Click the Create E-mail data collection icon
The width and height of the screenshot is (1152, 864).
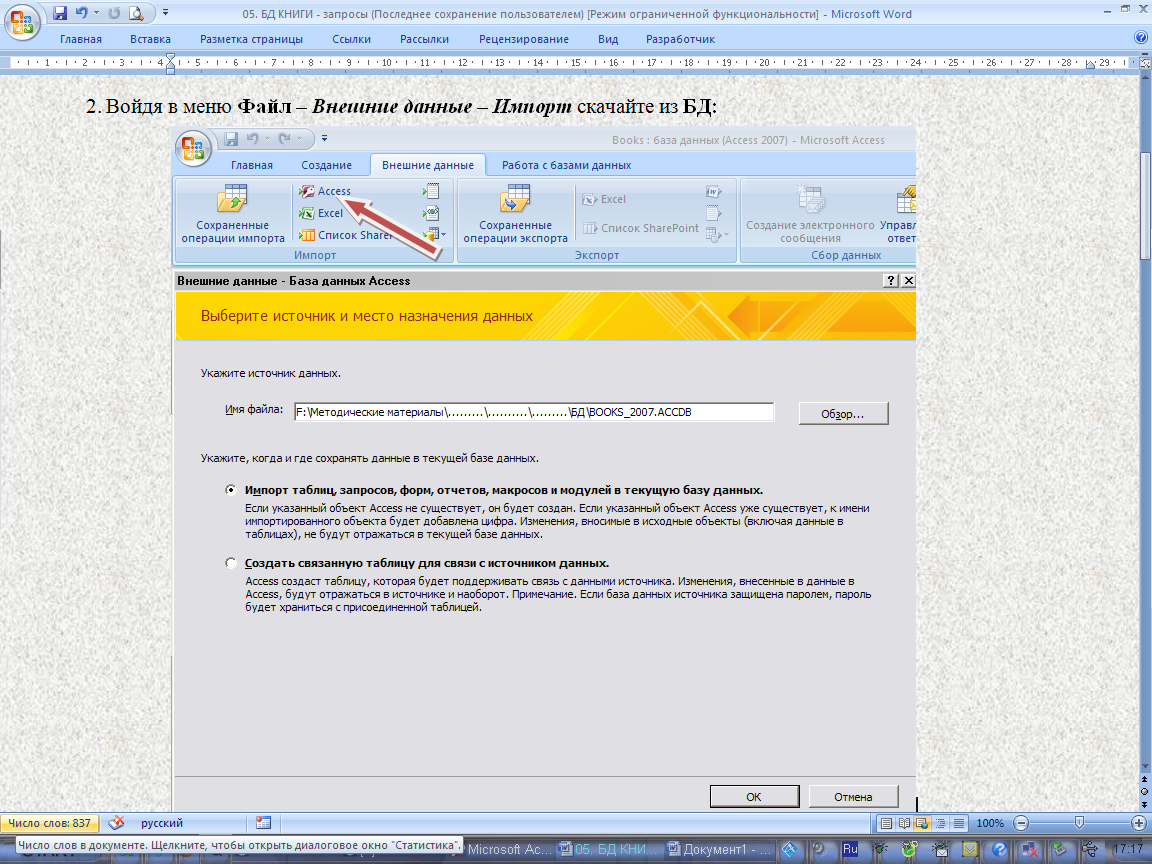pos(810,200)
